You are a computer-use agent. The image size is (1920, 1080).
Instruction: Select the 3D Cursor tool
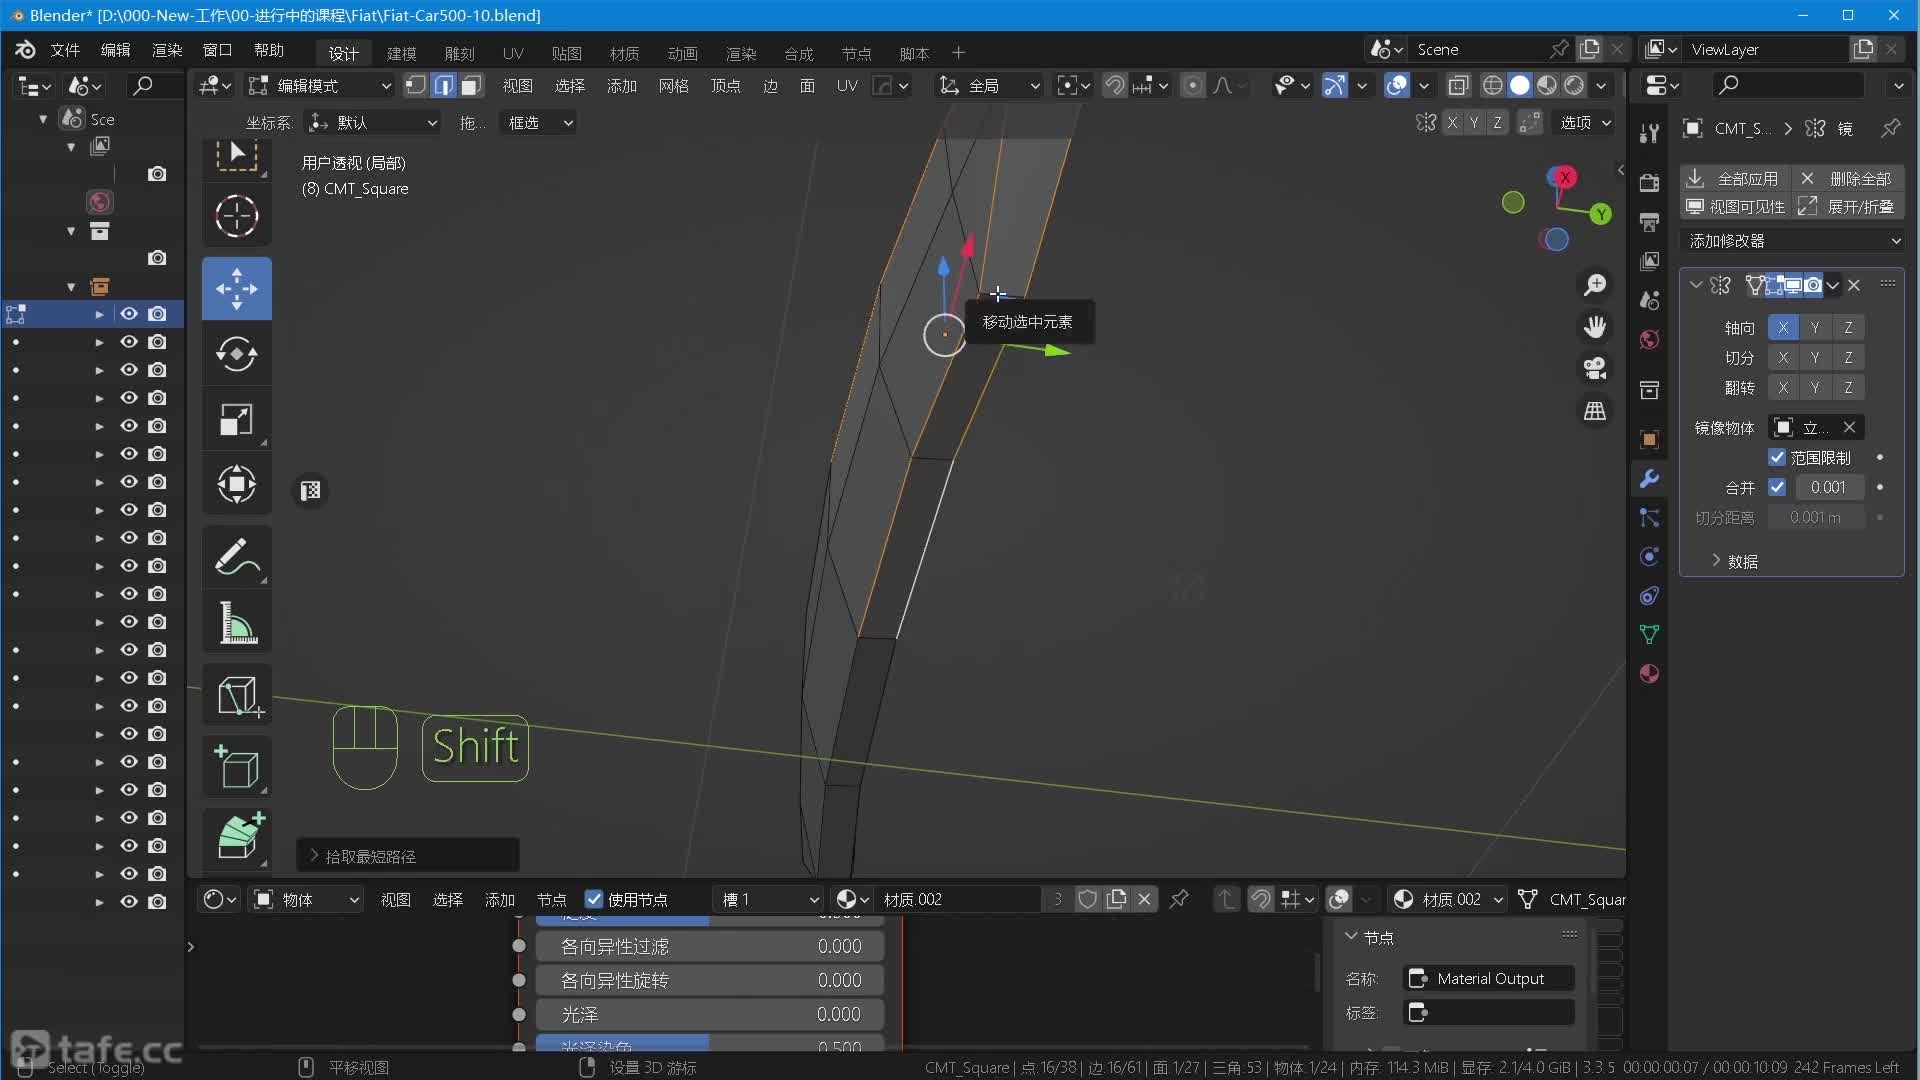237,216
